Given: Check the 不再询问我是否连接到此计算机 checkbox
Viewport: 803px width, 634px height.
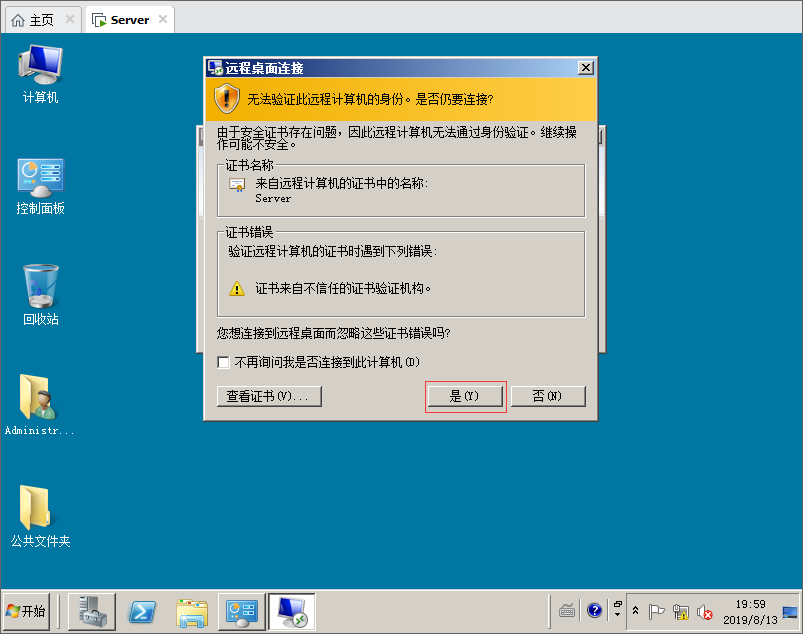Looking at the screenshot, I should pyautogui.click(x=224, y=362).
